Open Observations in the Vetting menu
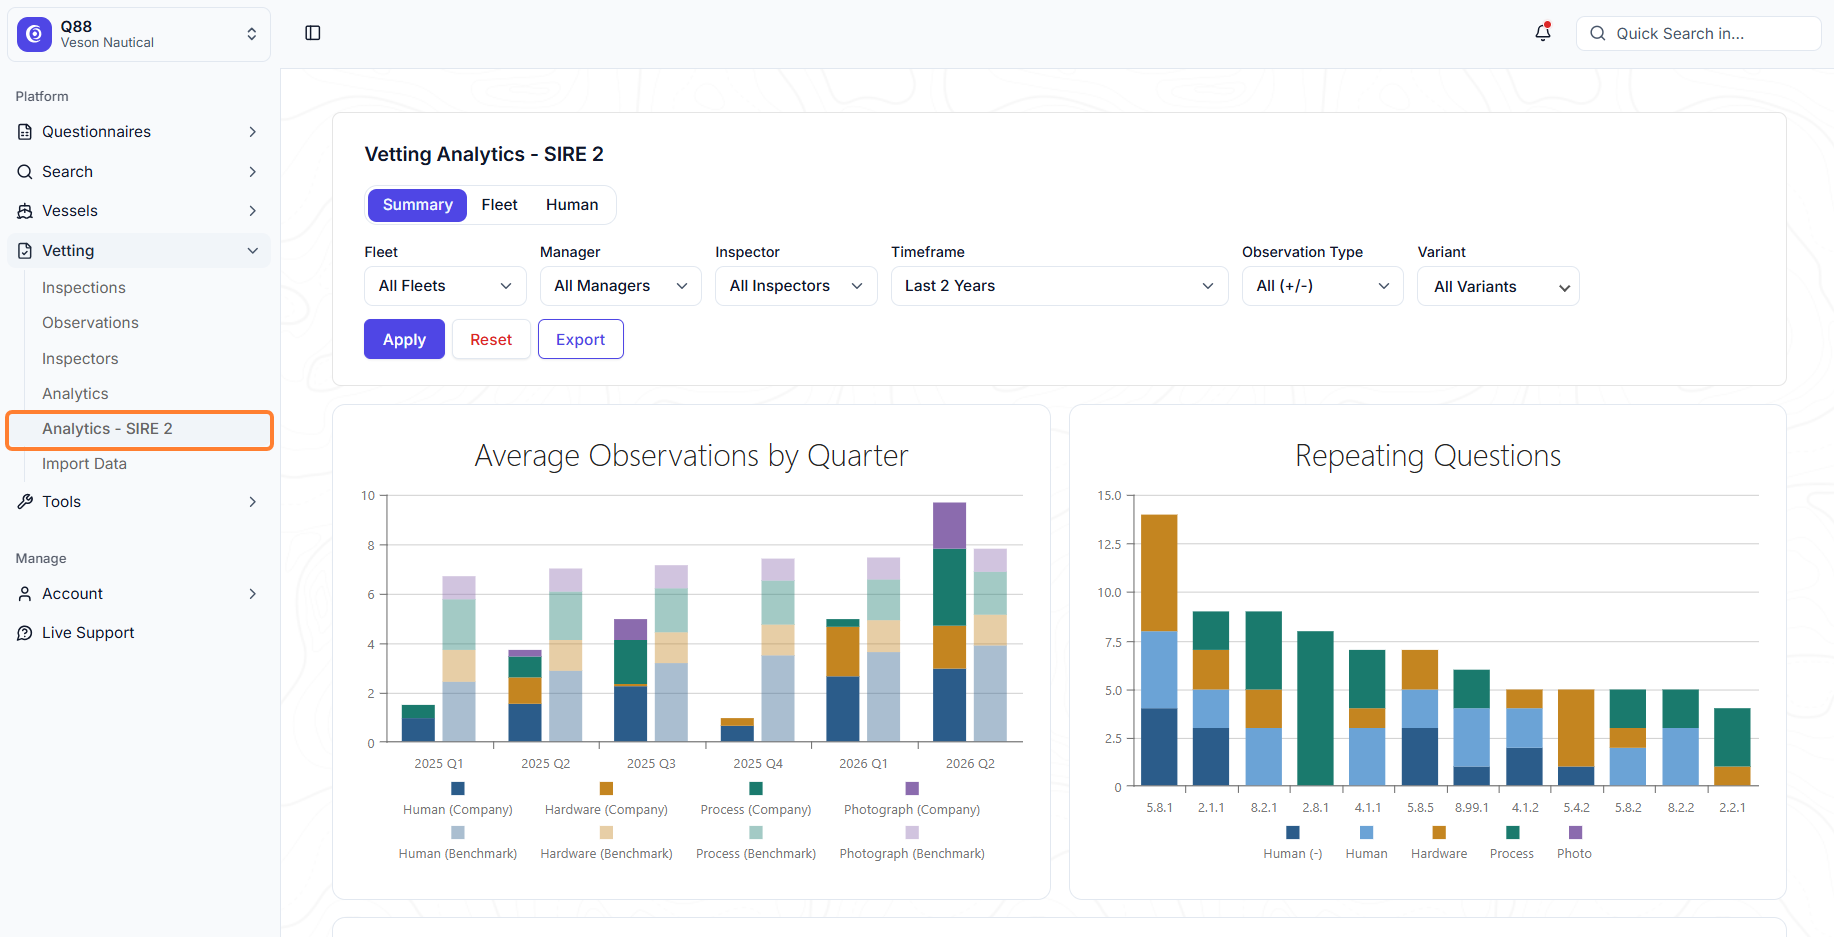 [90, 323]
